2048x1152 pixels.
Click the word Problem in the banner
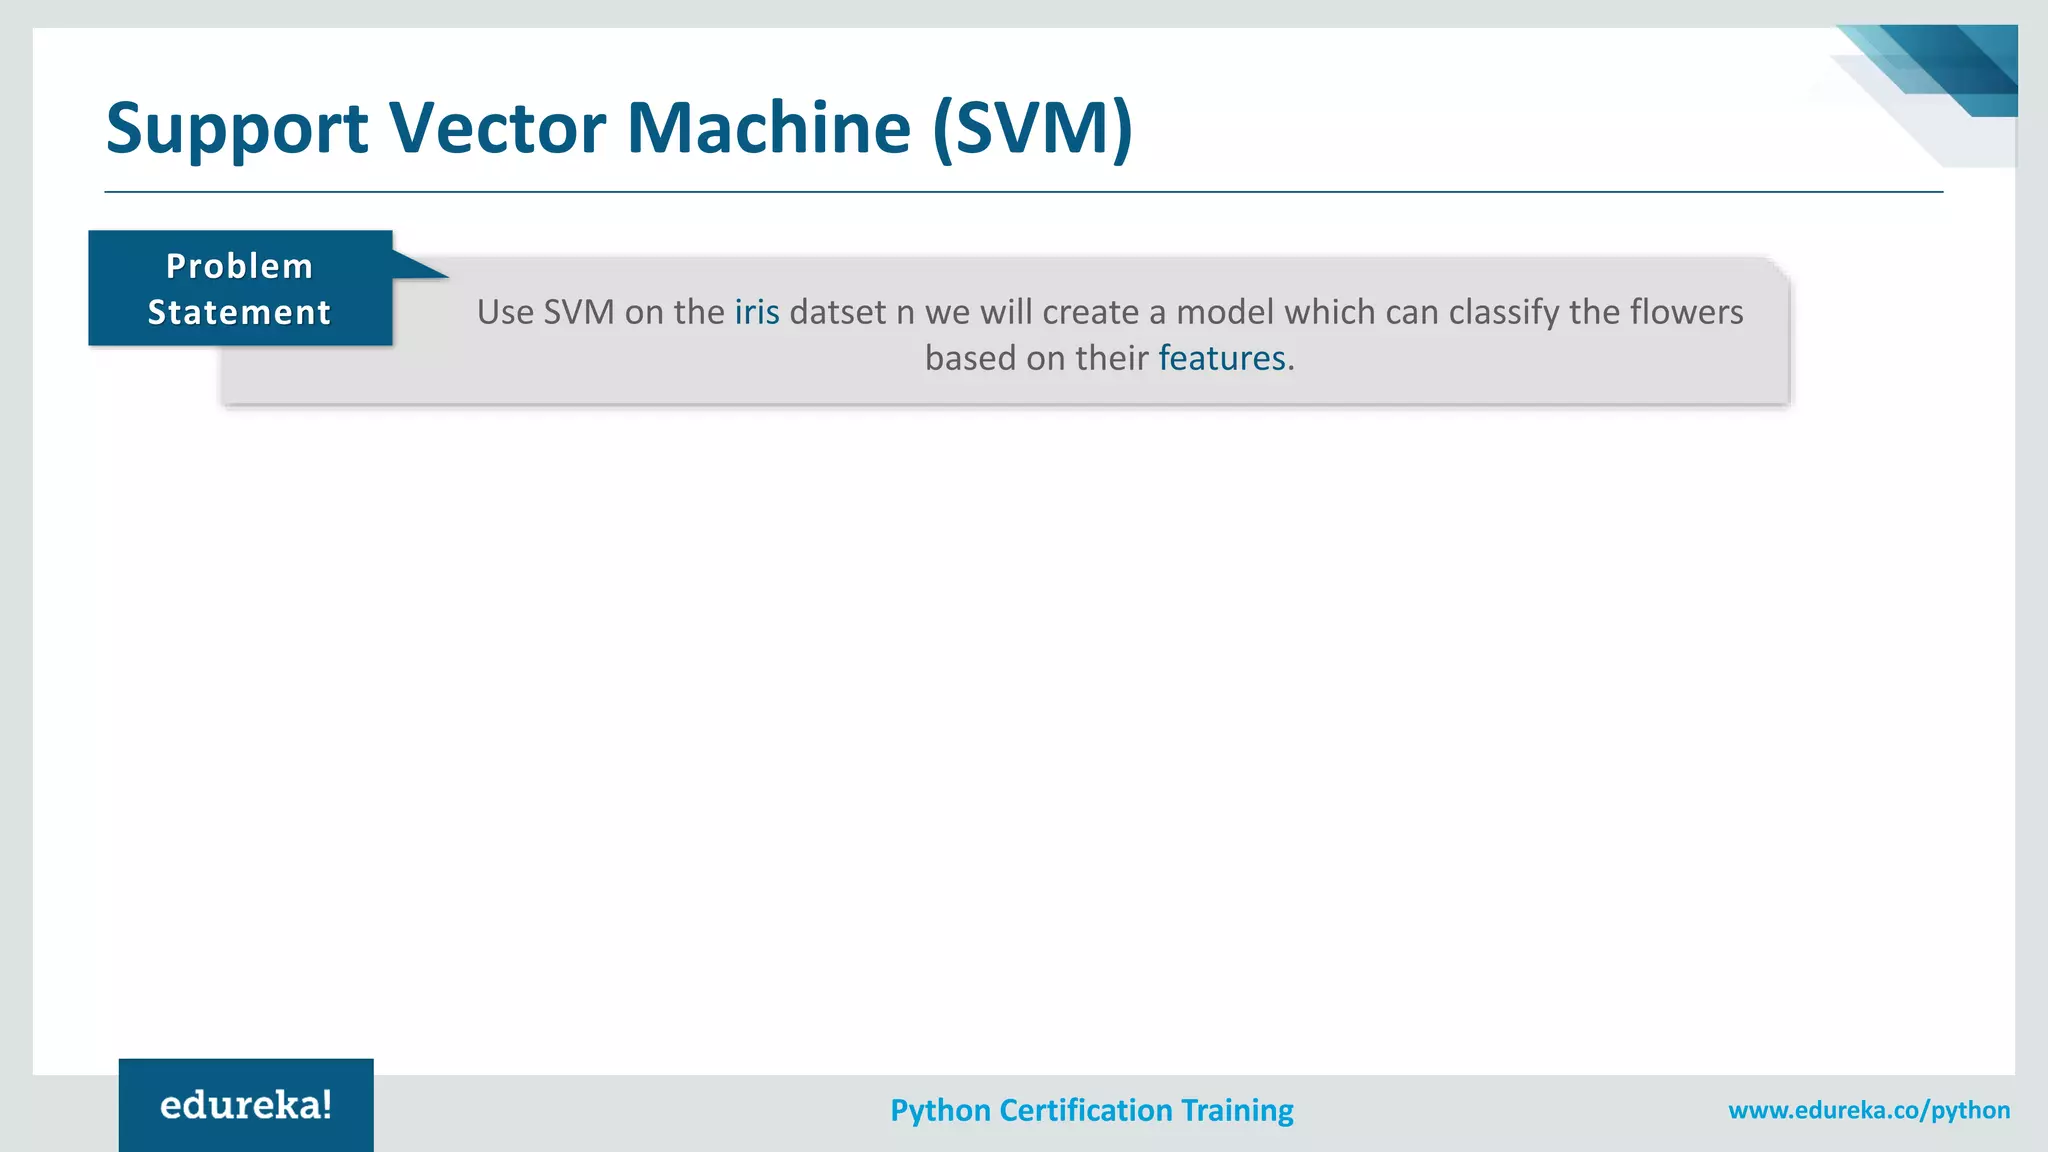239,266
